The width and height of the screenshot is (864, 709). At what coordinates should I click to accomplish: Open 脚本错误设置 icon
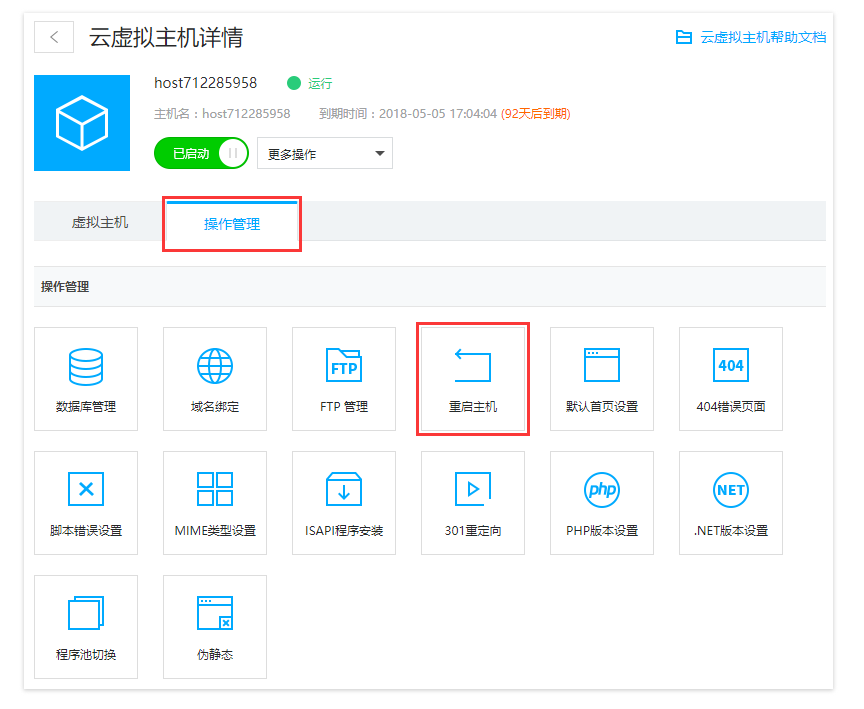(86, 491)
